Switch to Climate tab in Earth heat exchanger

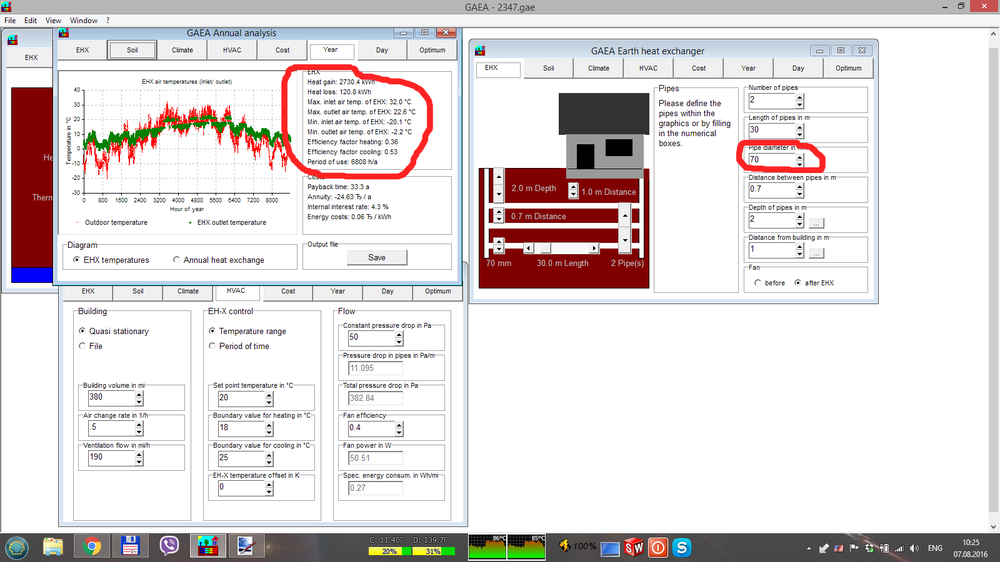pos(598,68)
